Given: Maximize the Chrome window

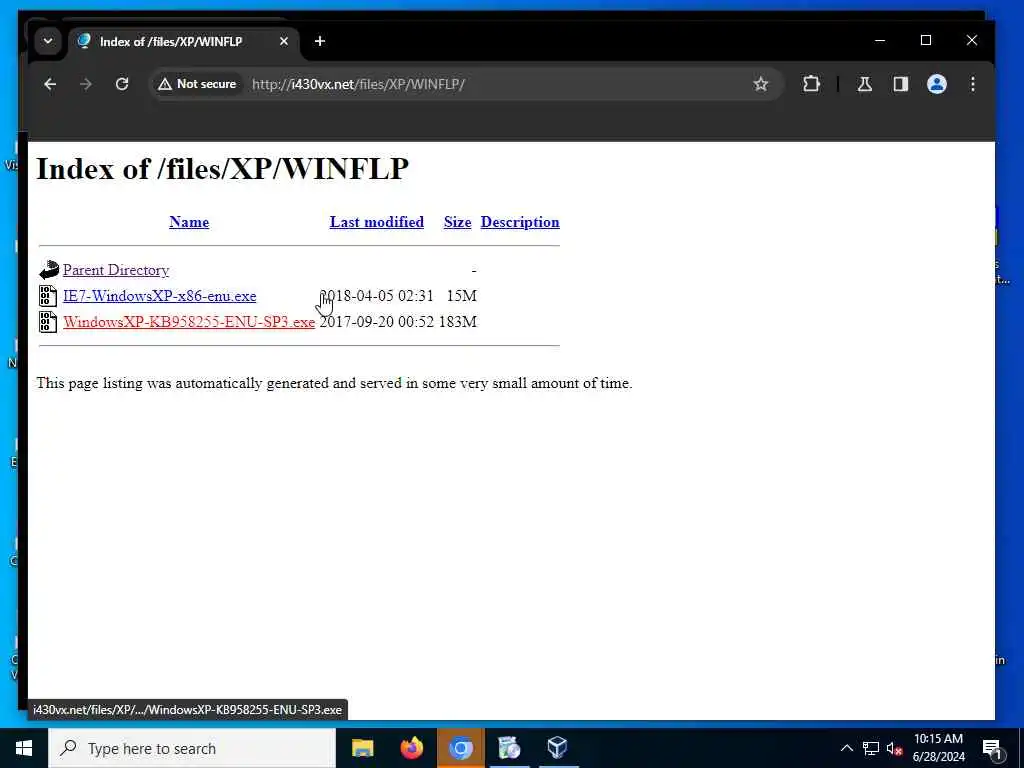Looking at the screenshot, I should point(925,40).
